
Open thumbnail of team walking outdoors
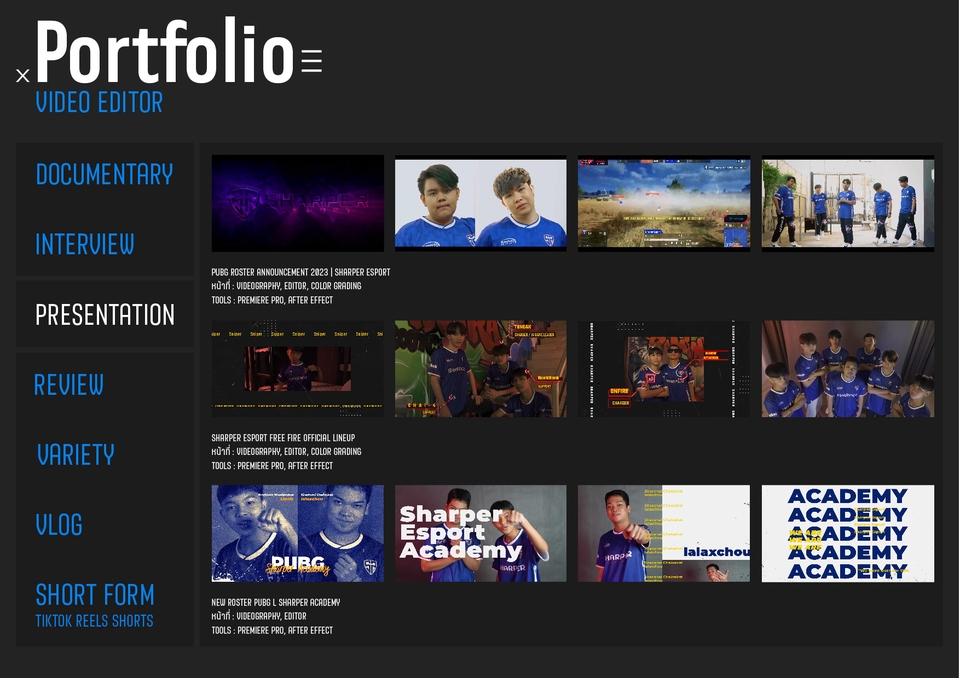848,203
